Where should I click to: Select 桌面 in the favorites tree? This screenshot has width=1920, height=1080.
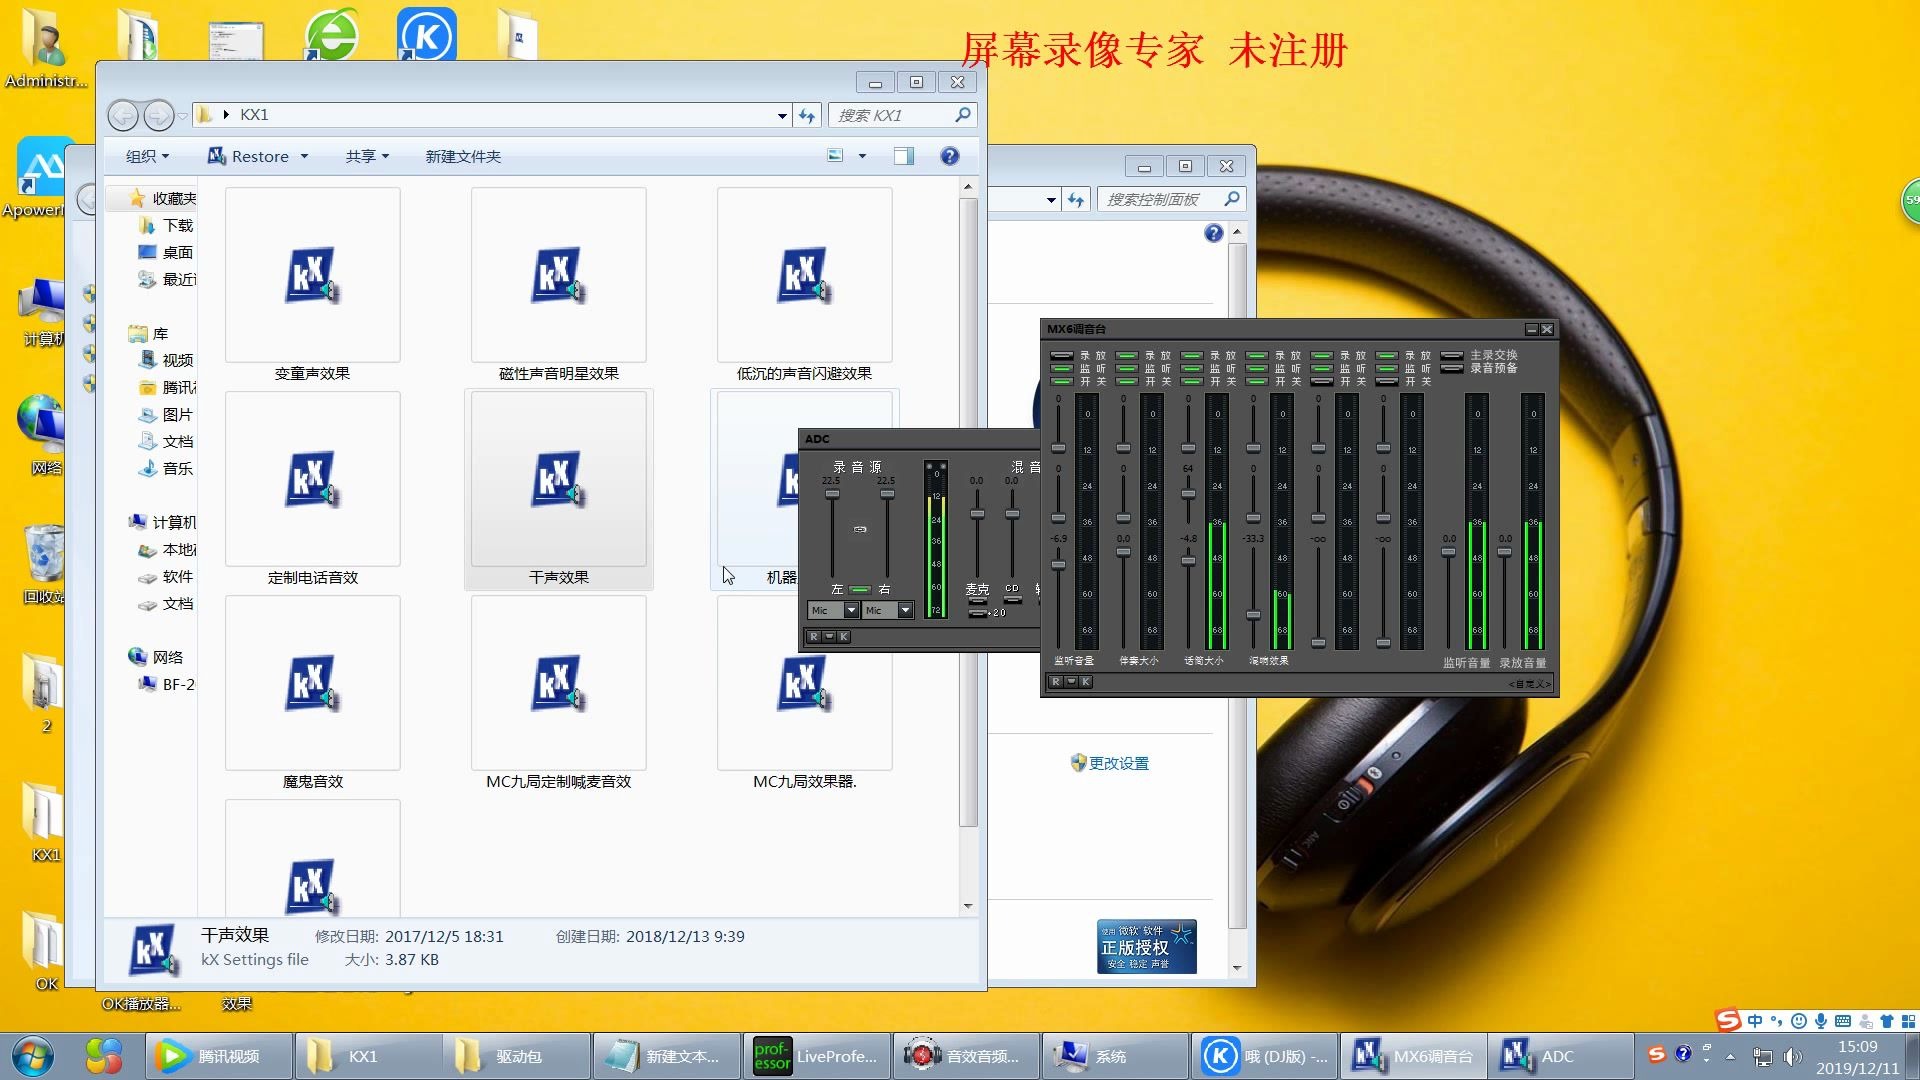pos(166,252)
